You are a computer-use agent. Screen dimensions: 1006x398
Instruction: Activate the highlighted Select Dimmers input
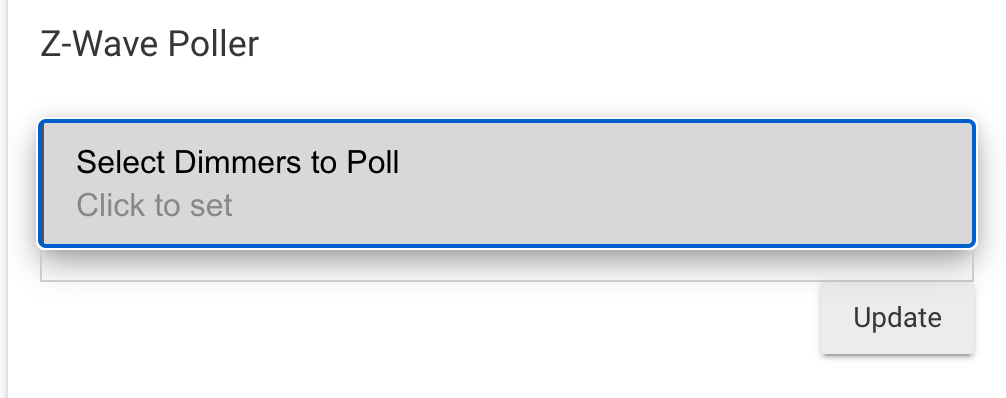[507, 183]
